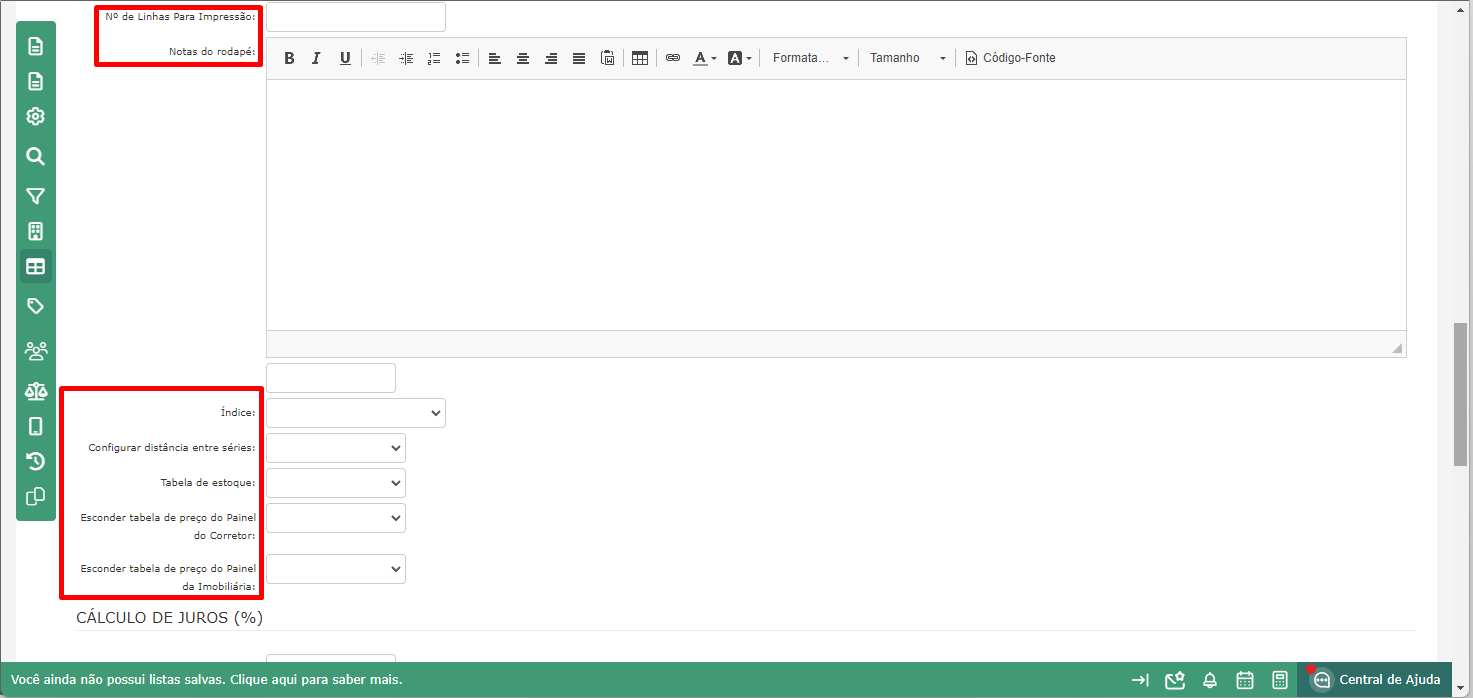
Task: Click the history clock icon in sidebar
Action: click(x=36, y=461)
